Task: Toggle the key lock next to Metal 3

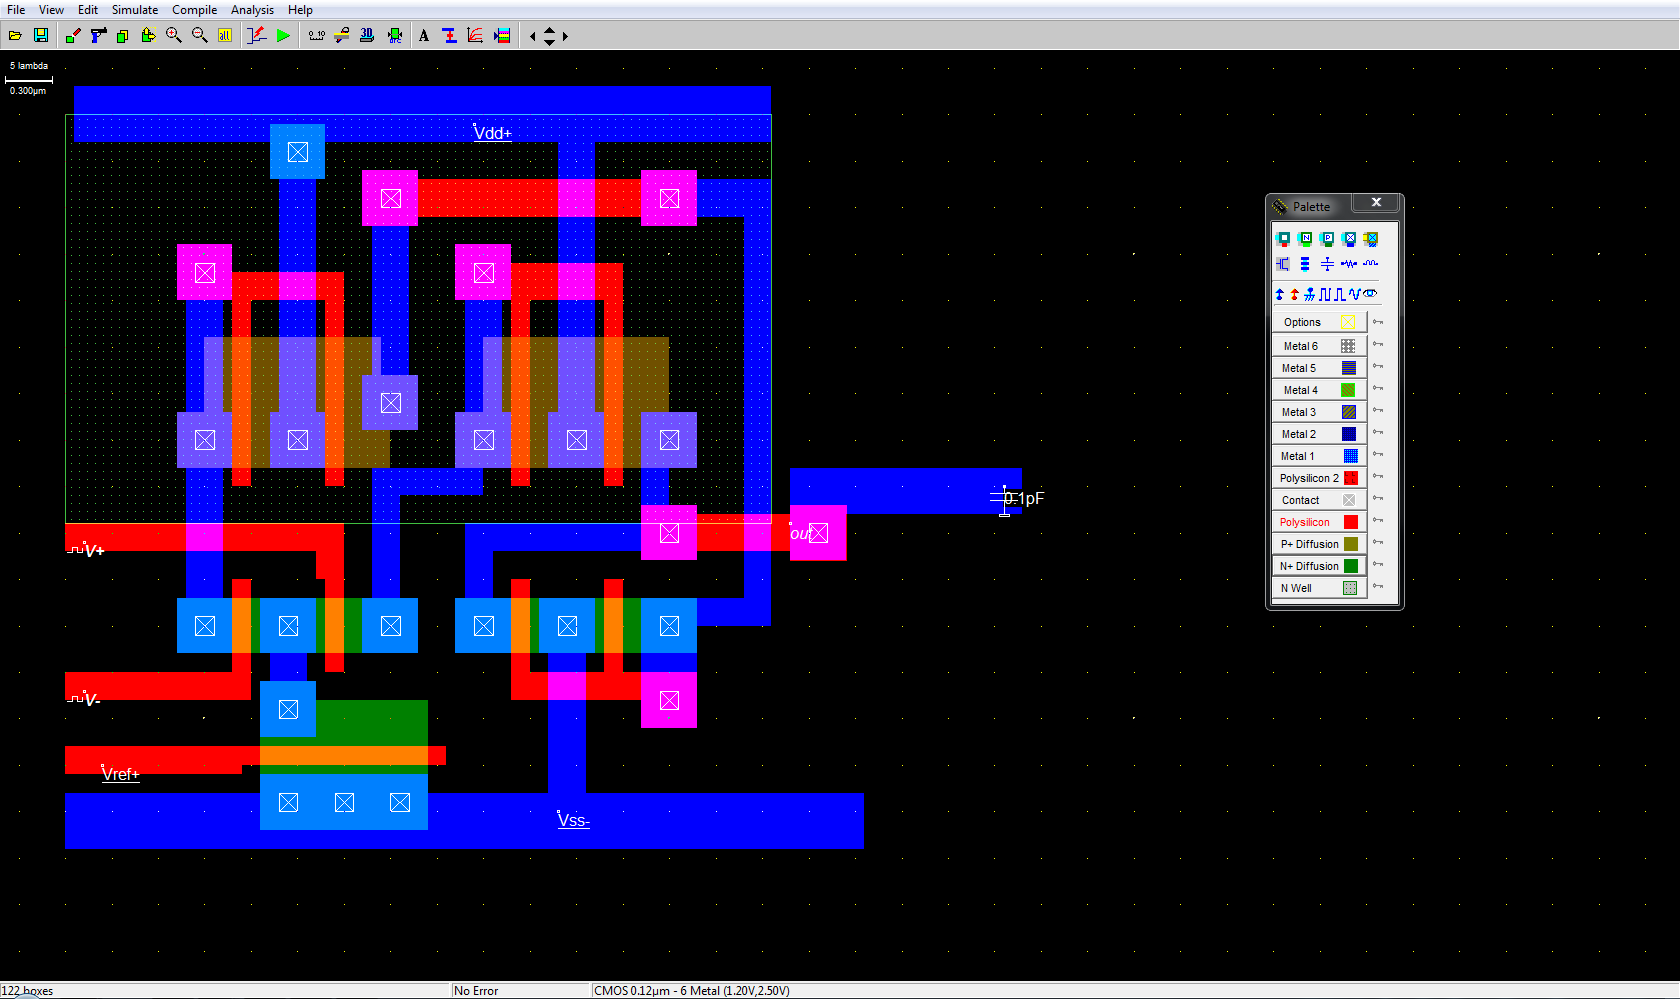Action: point(1378,410)
